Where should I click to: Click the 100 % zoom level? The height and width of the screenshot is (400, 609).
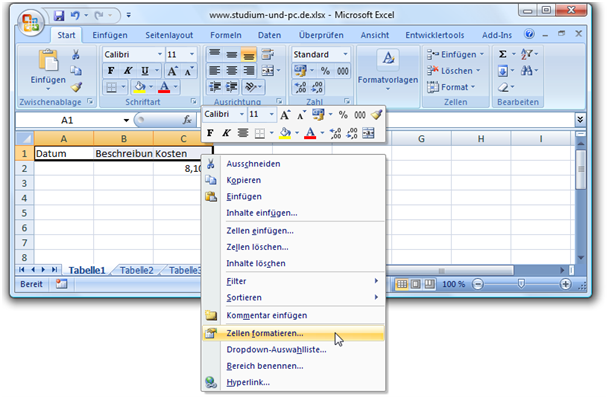453,284
